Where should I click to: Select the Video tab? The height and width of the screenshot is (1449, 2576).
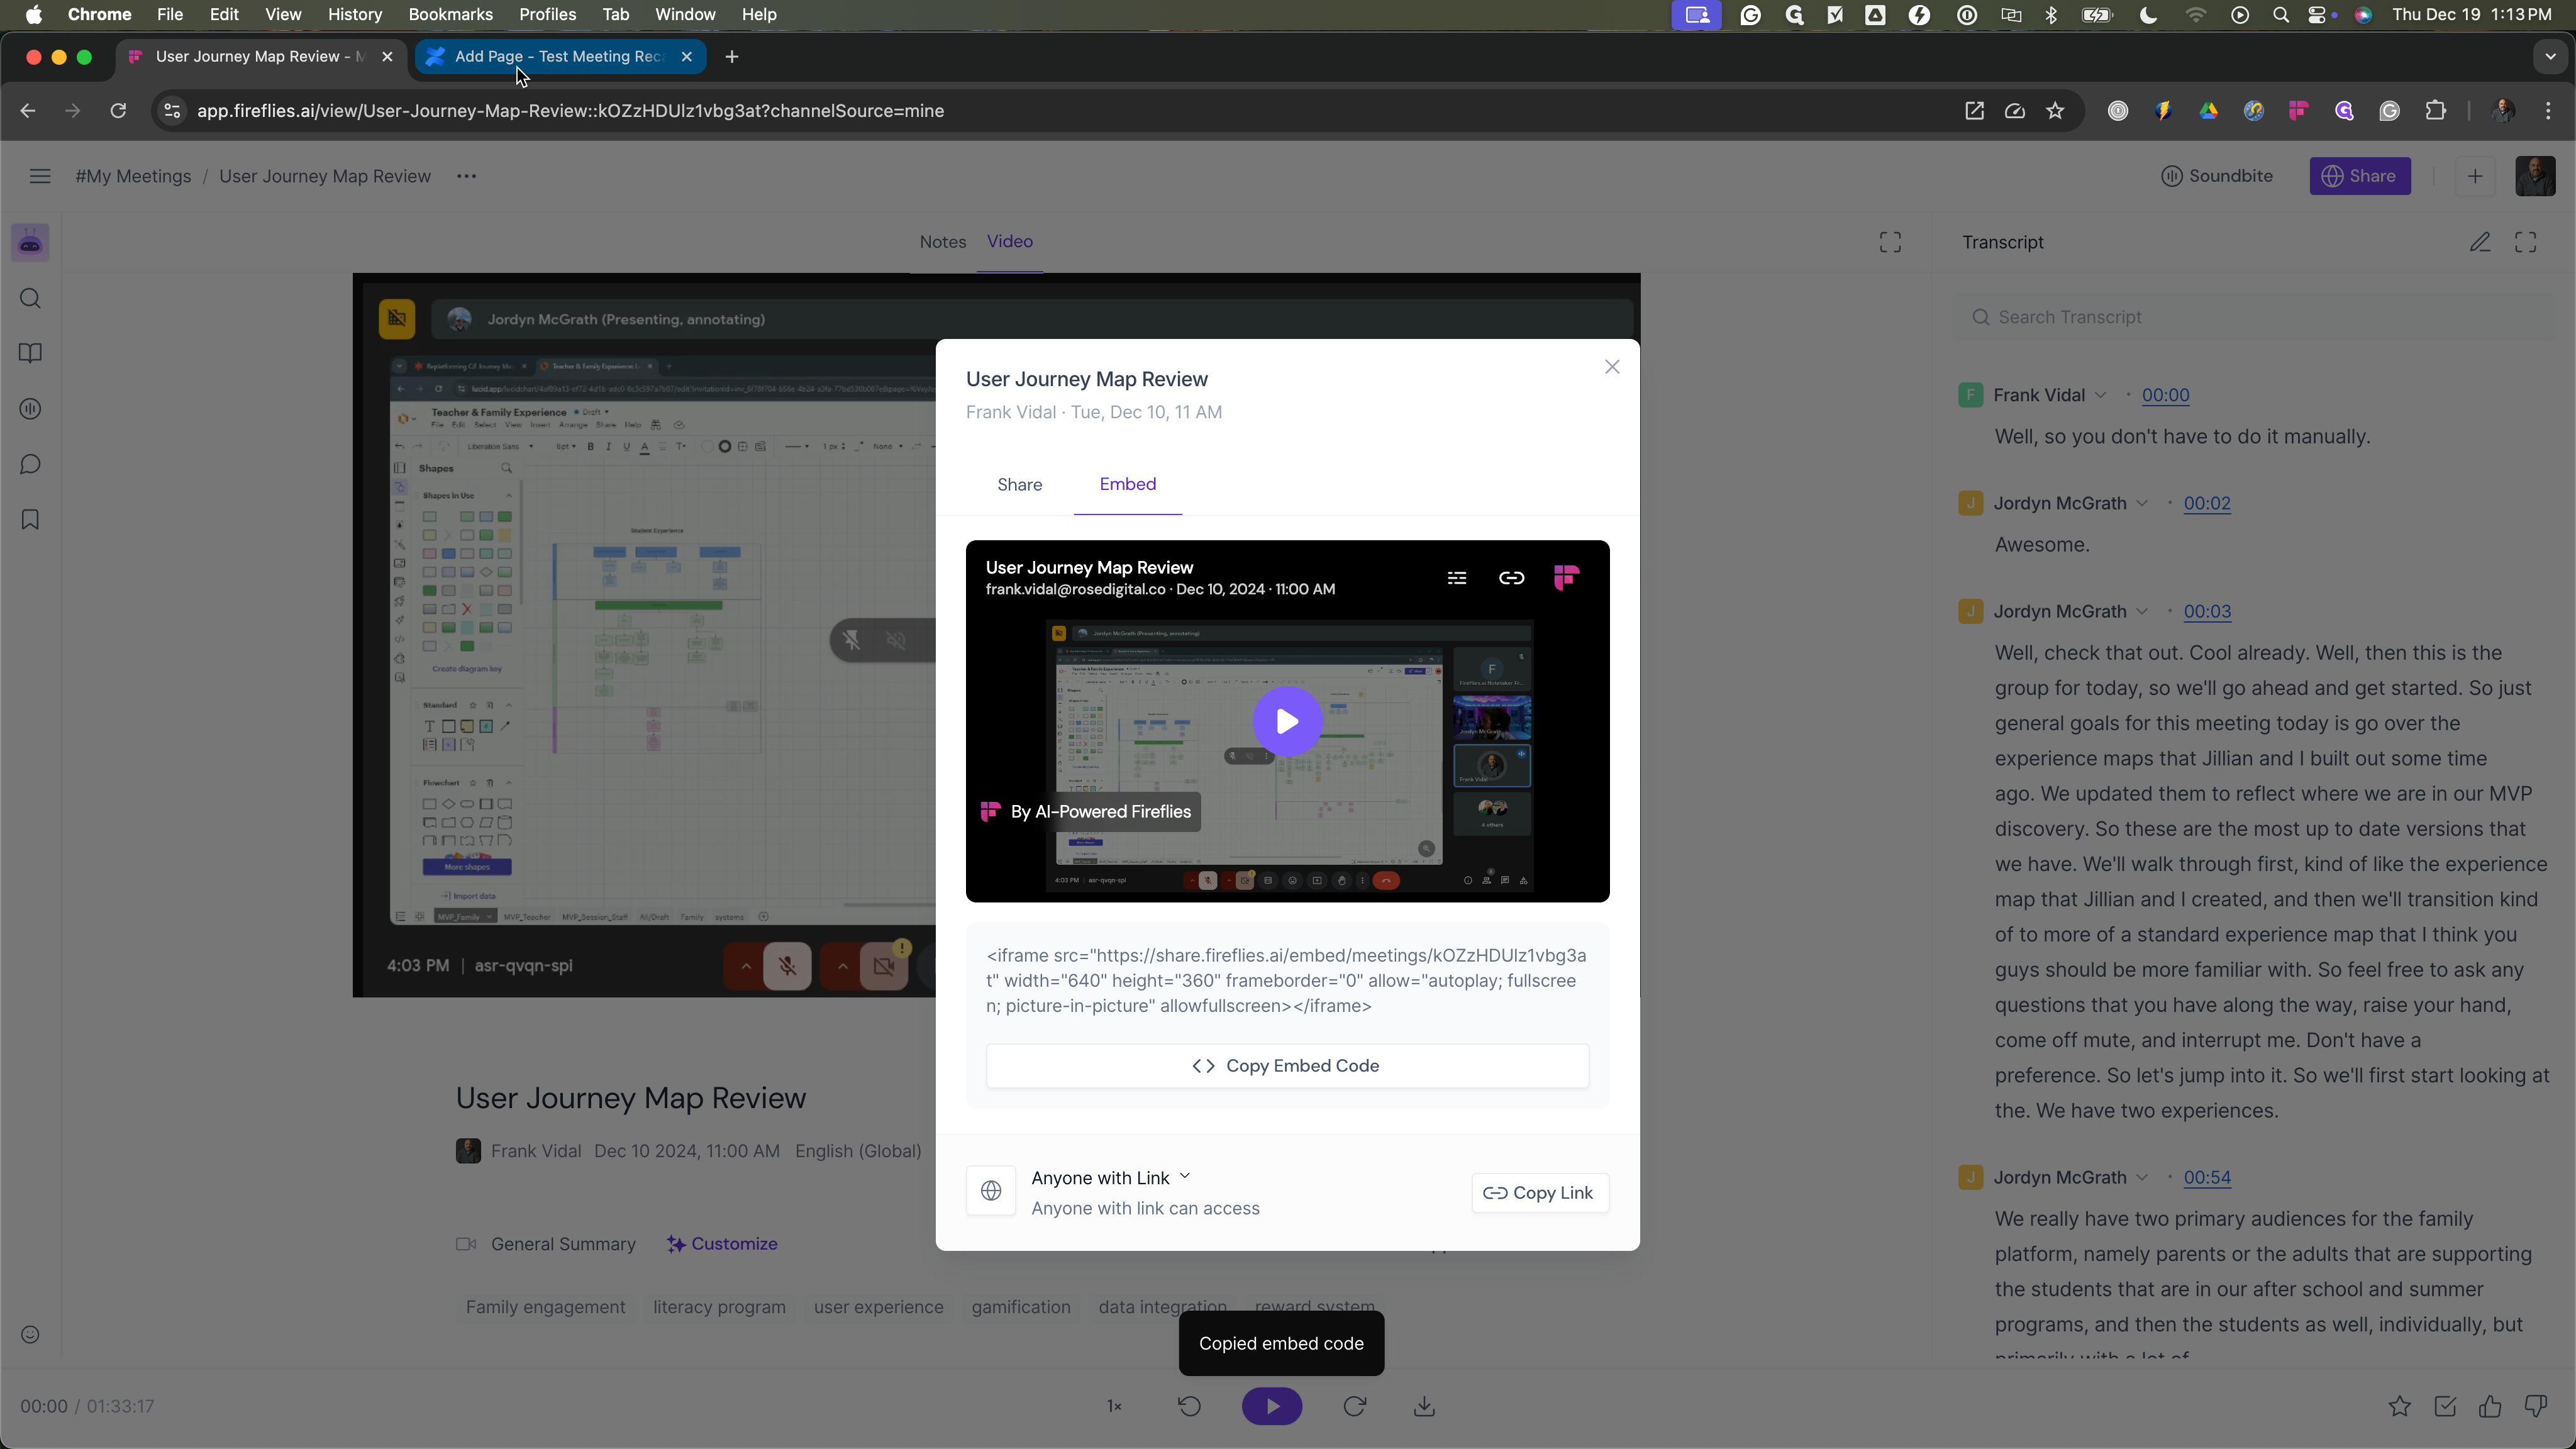(x=1009, y=242)
